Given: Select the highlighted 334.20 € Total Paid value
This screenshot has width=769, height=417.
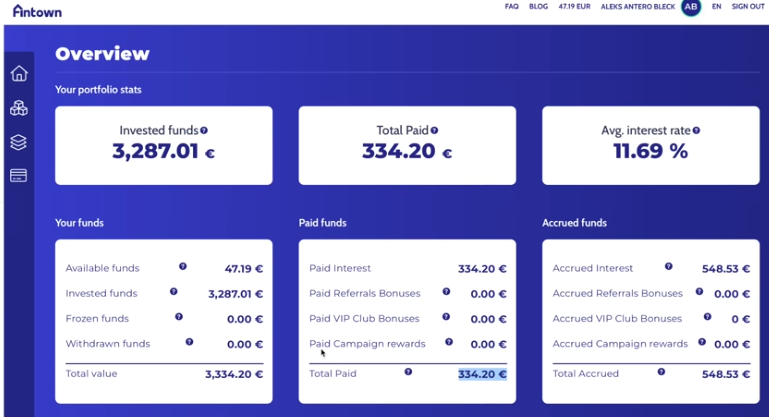Looking at the screenshot, I should click(483, 374).
